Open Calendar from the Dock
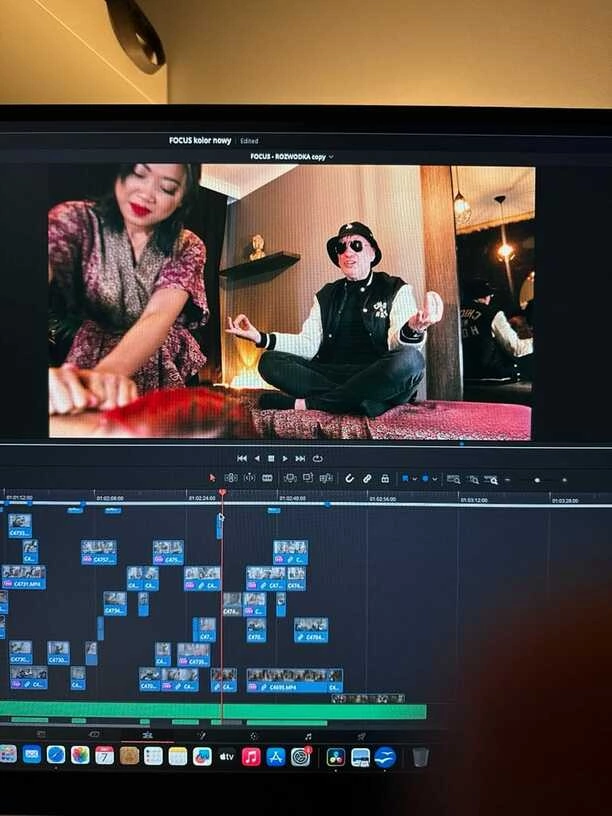612x816 pixels. coord(105,756)
